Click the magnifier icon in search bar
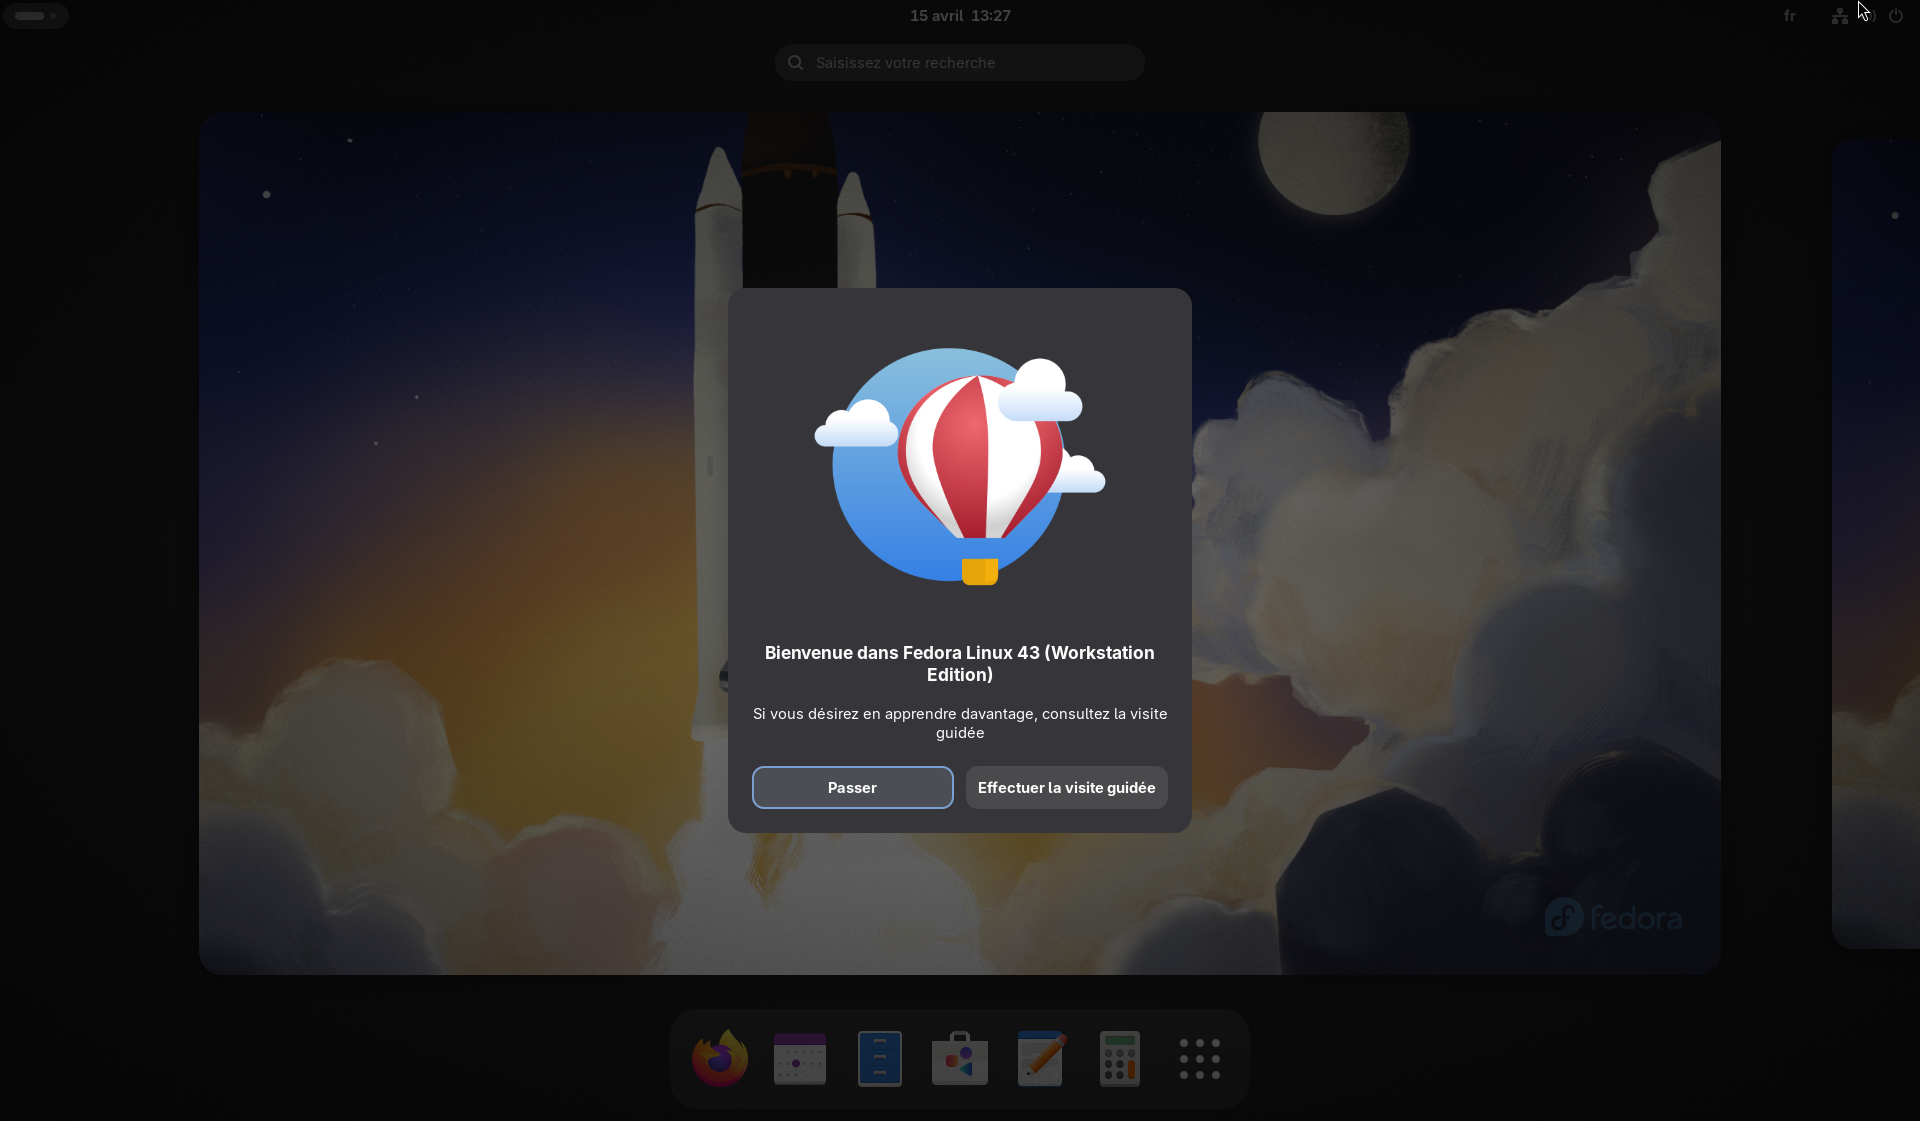1920x1121 pixels. (796, 63)
